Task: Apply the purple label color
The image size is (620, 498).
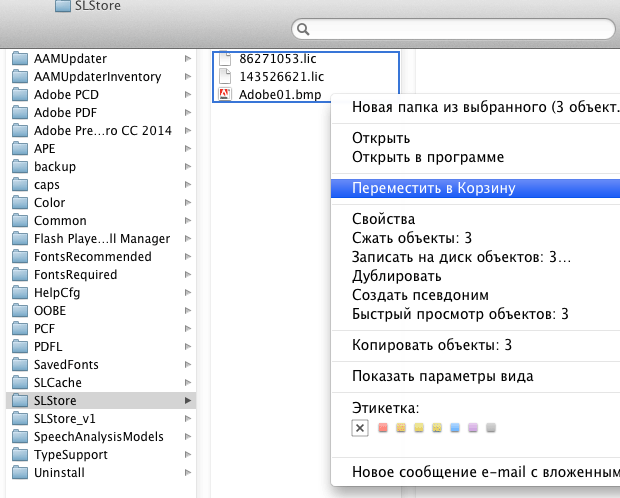Action: (x=473, y=428)
